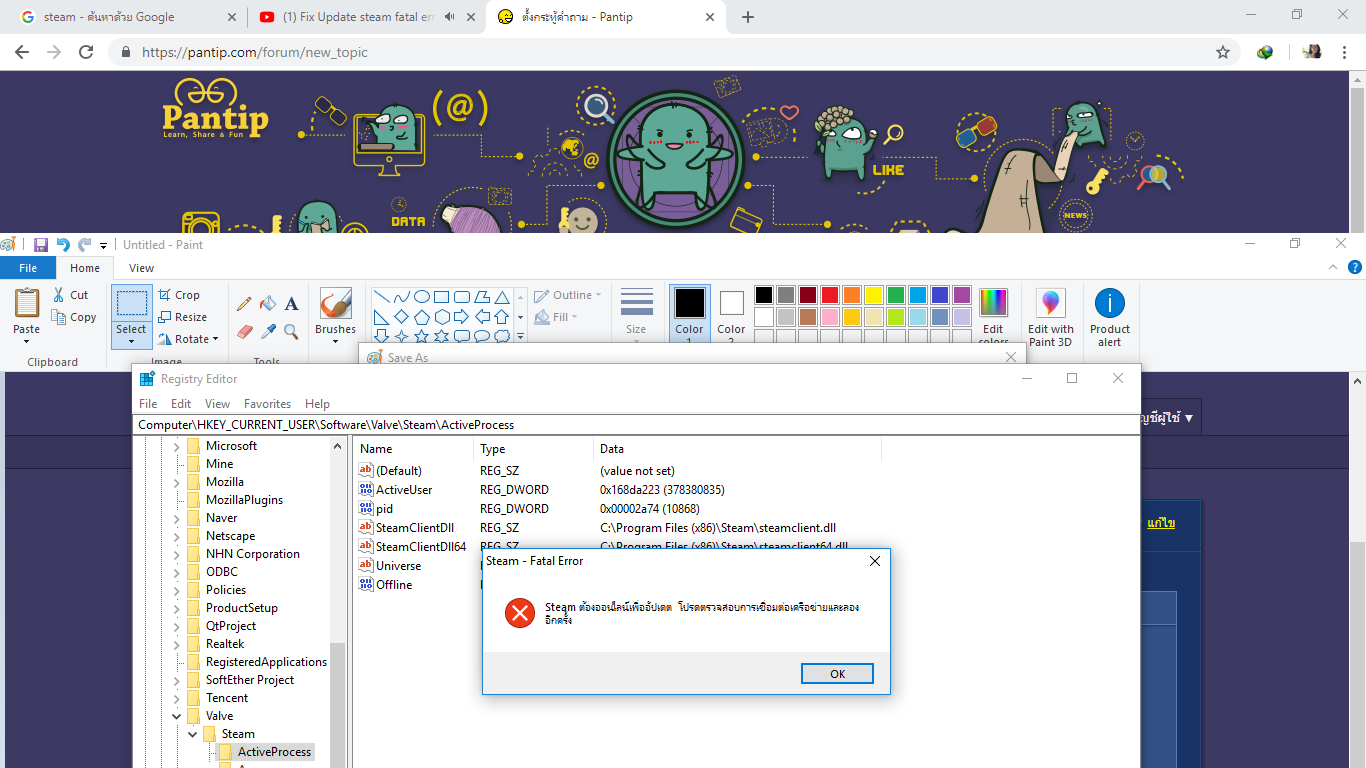Click the Color 1 button in Paint
Image resolution: width=1366 pixels, height=768 pixels.
coord(690,314)
